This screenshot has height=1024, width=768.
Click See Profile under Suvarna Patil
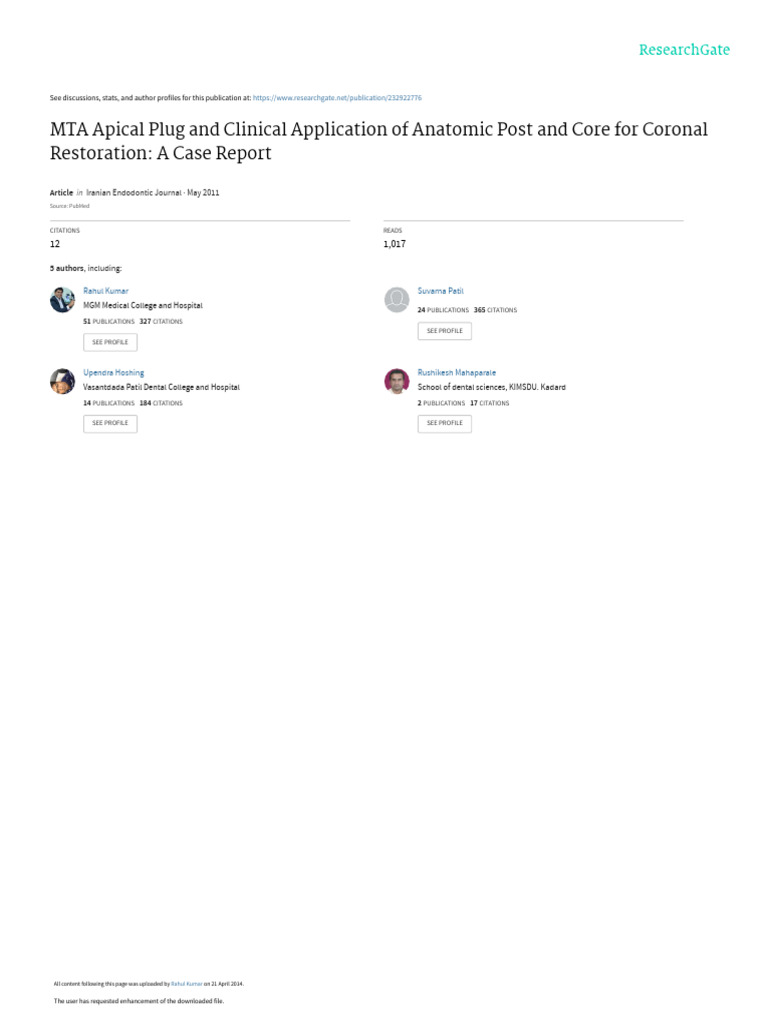445,331
